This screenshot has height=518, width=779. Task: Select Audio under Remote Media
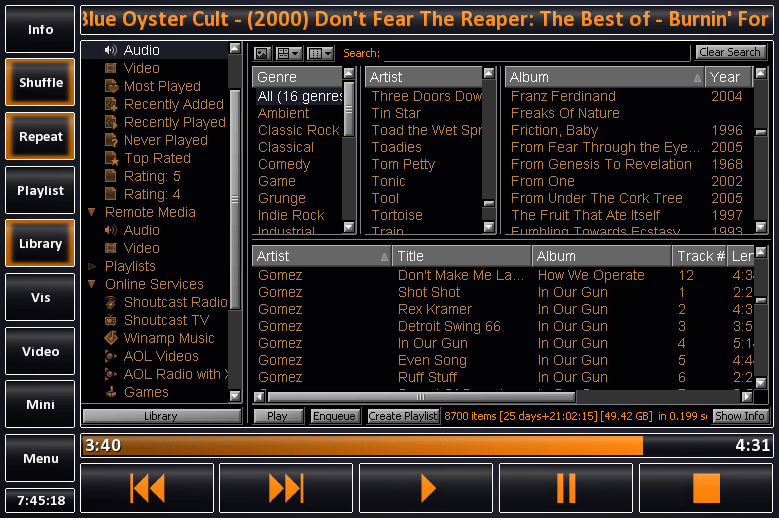142,230
